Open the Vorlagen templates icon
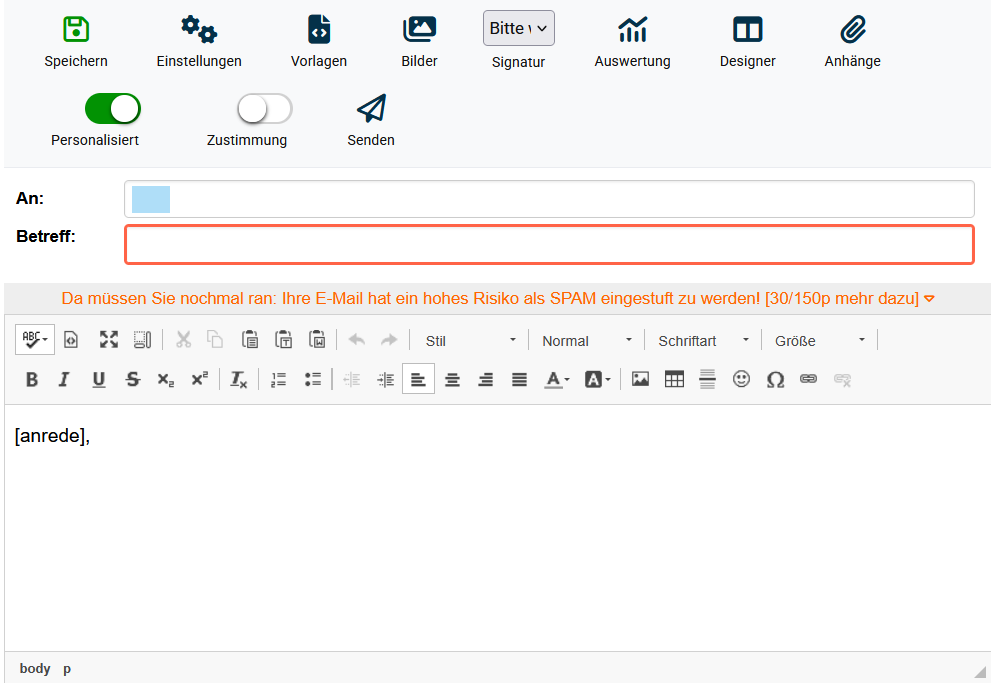 pyautogui.click(x=319, y=30)
